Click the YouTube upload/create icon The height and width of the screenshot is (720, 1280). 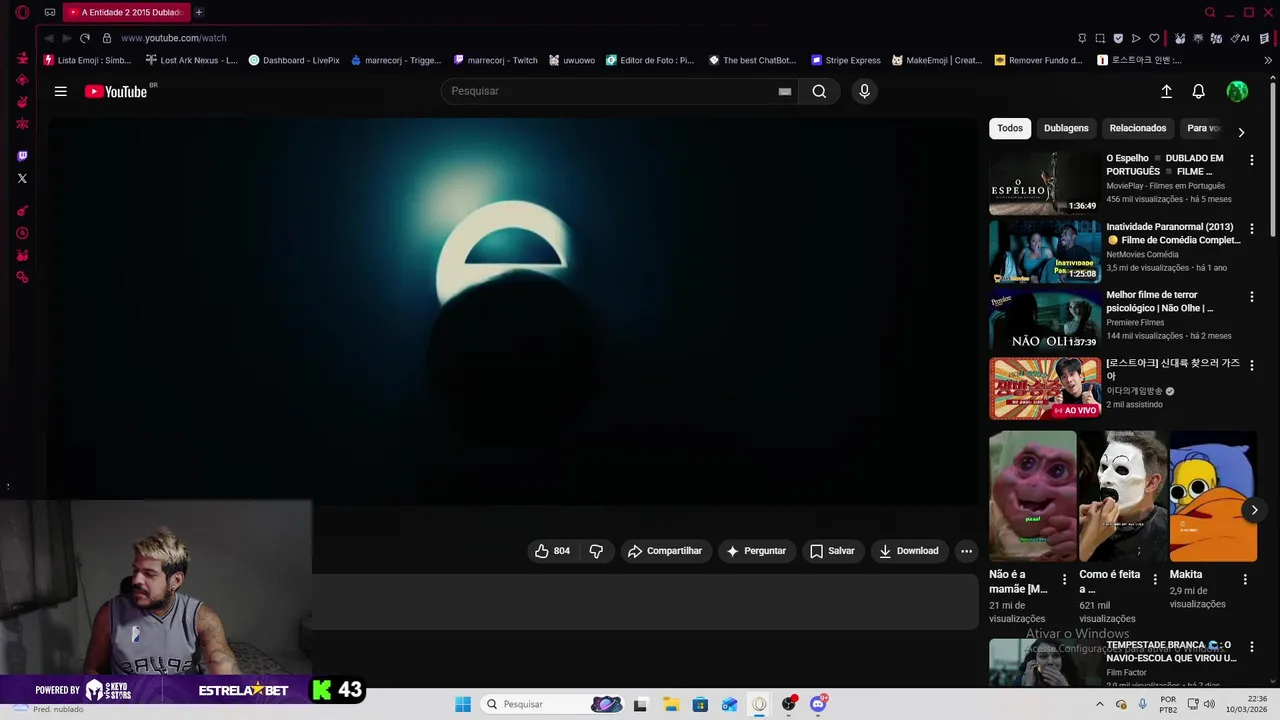(1166, 91)
